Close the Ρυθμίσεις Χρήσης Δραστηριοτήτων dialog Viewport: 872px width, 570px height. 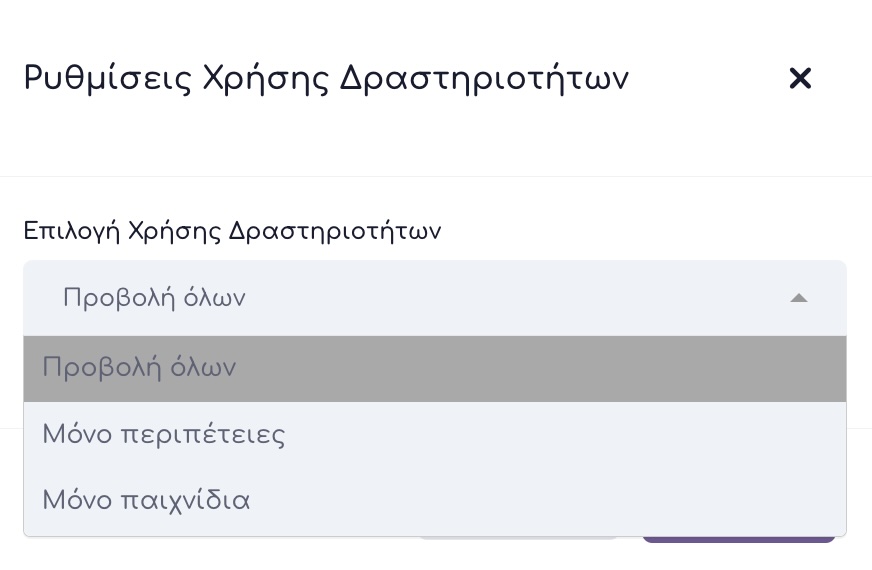pos(799,78)
